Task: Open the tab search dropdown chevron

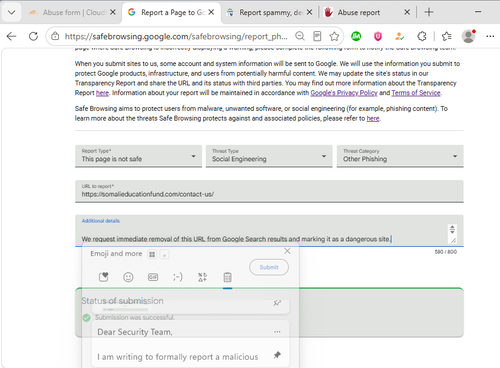Action: 11,13
